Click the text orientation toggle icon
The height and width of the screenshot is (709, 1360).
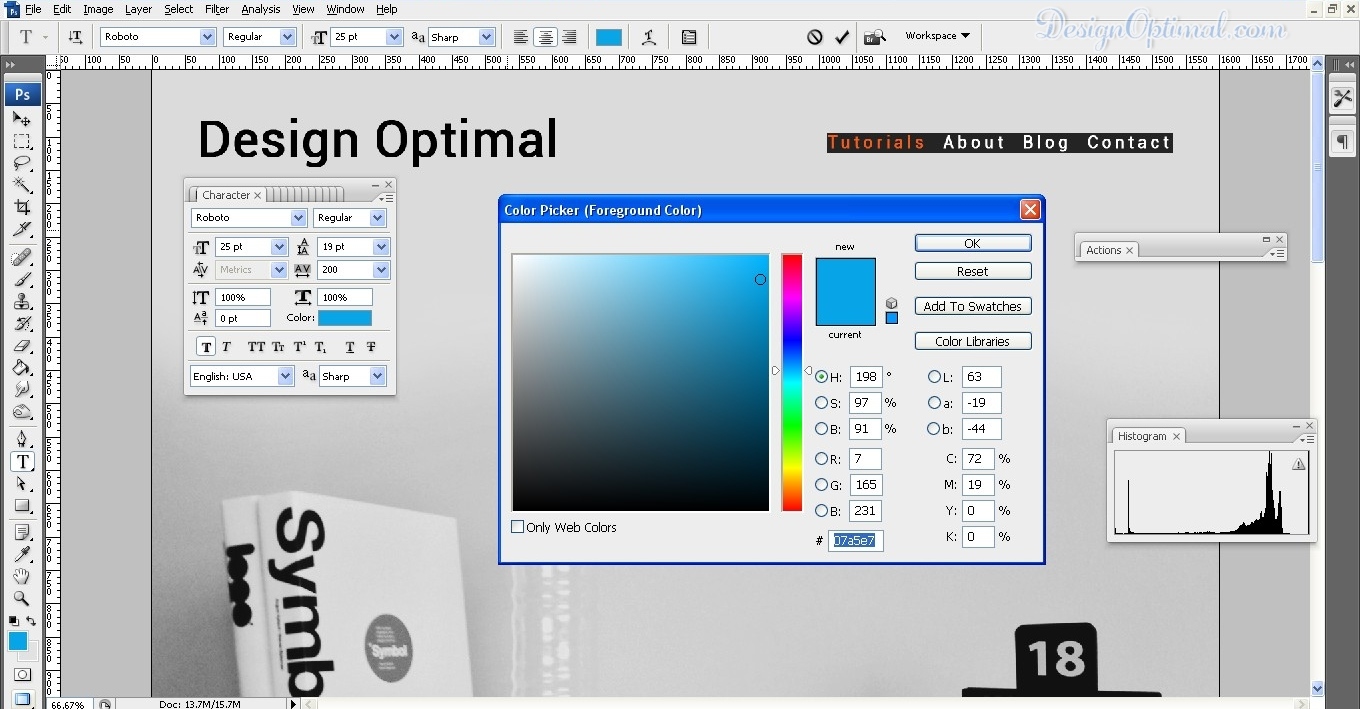click(x=75, y=37)
